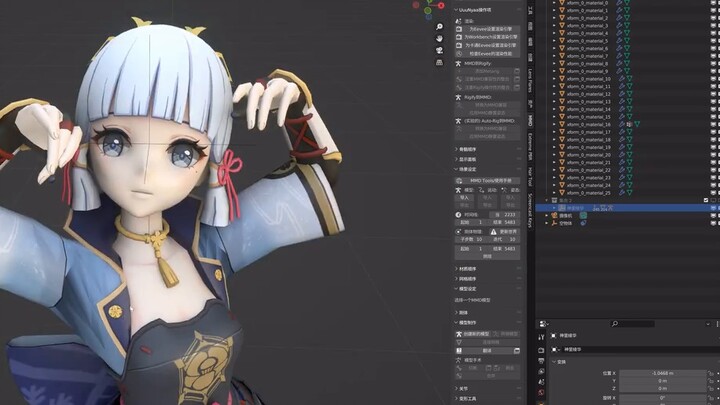Viewport: 720px width, 405px height.
Task: Toggle viewport visibility of the empty object row
Action: (x=713, y=223)
